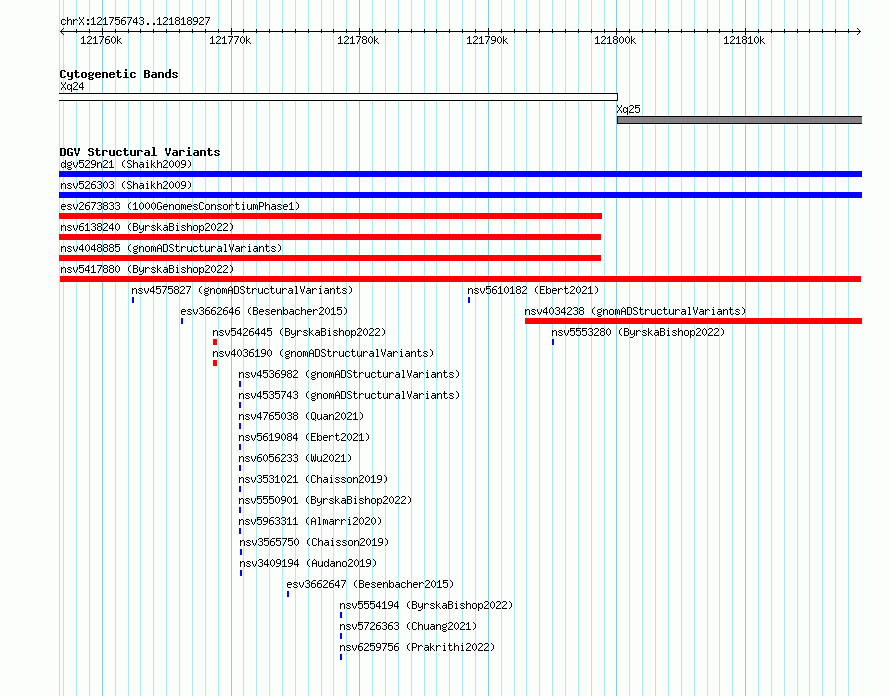Click the red bar under nsv4034238
Image resolution: width=890 pixels, height=696 pixels.
694,321
